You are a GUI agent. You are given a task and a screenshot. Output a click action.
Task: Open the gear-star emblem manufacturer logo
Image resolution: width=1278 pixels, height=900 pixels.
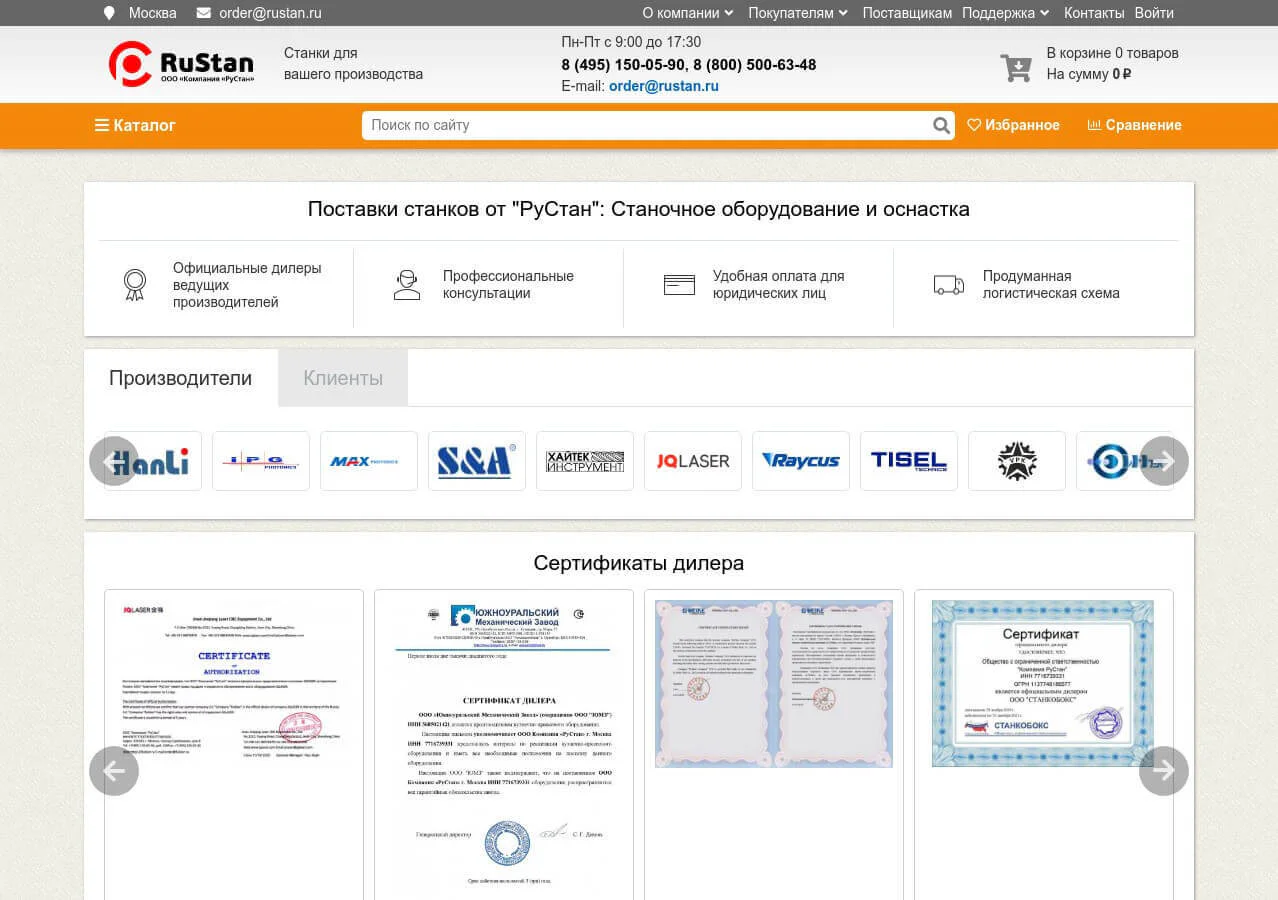(x=1017, y=461)
